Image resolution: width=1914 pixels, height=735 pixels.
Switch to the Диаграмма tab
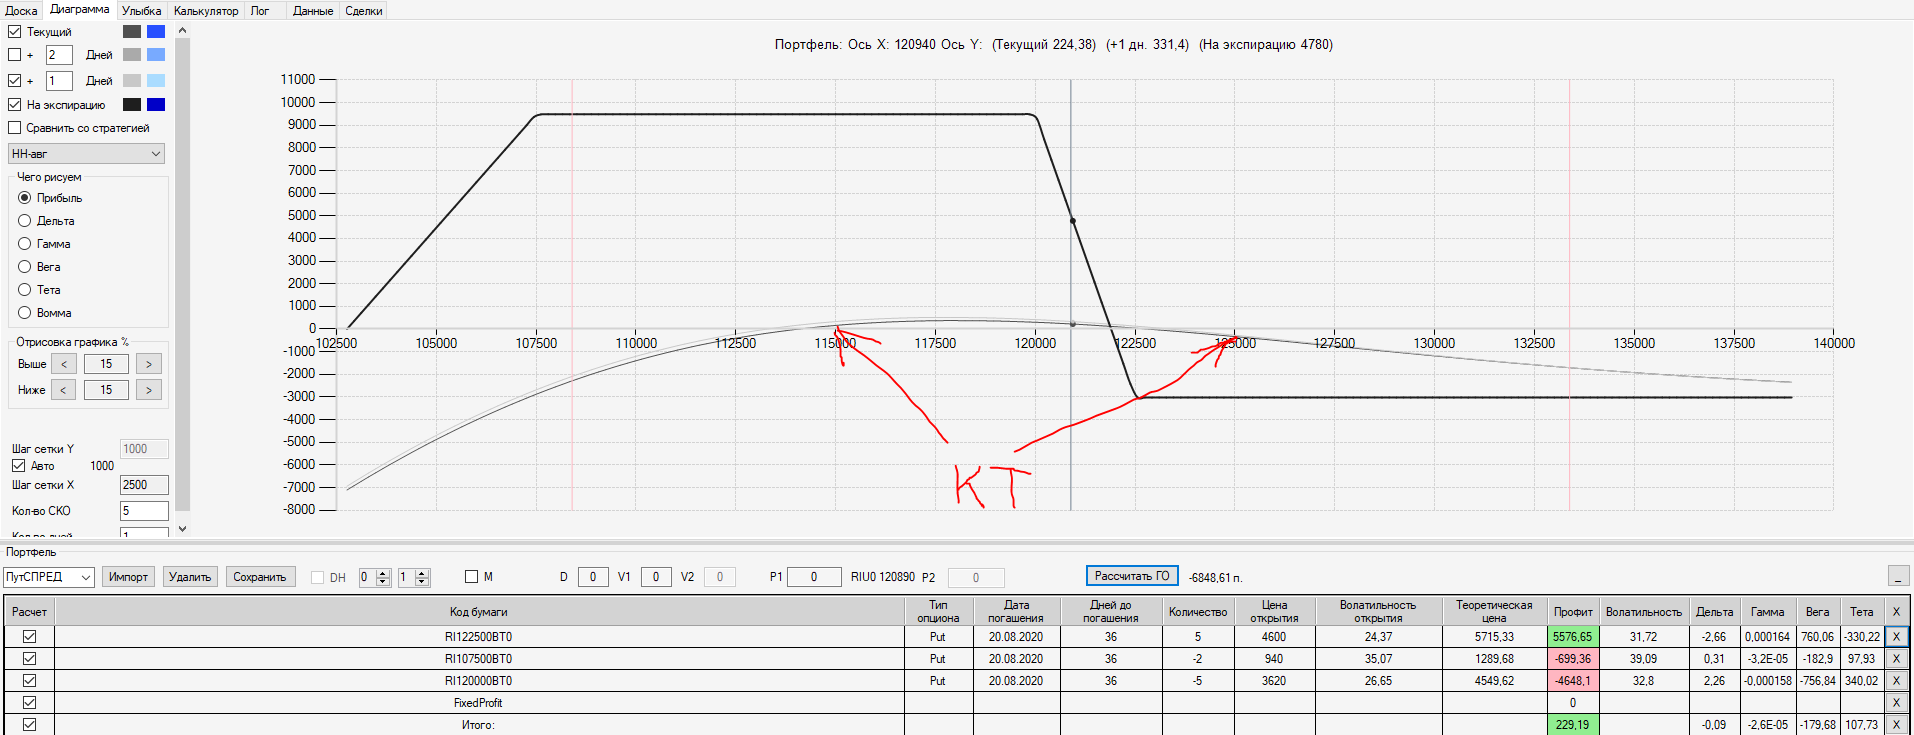click(x=80, y=9)
